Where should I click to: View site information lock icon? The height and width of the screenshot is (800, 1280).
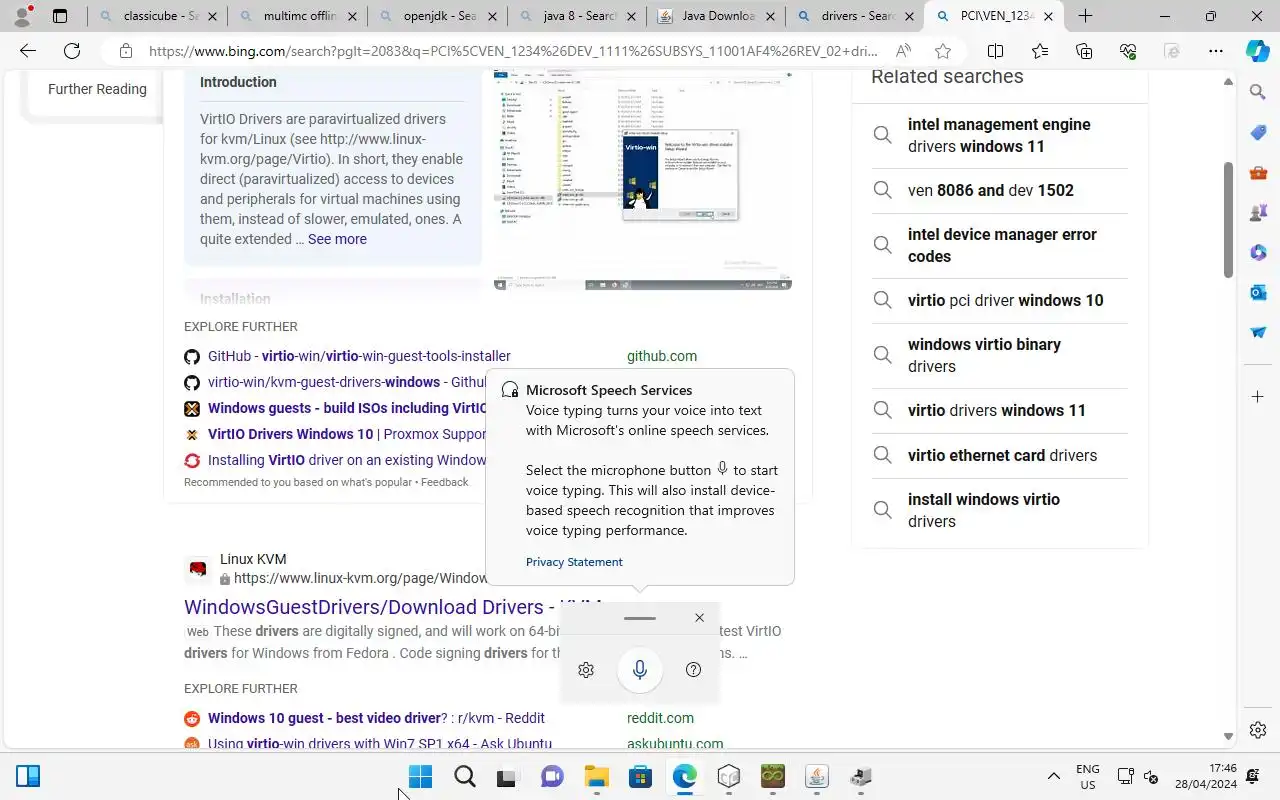[x=125, y=51]
